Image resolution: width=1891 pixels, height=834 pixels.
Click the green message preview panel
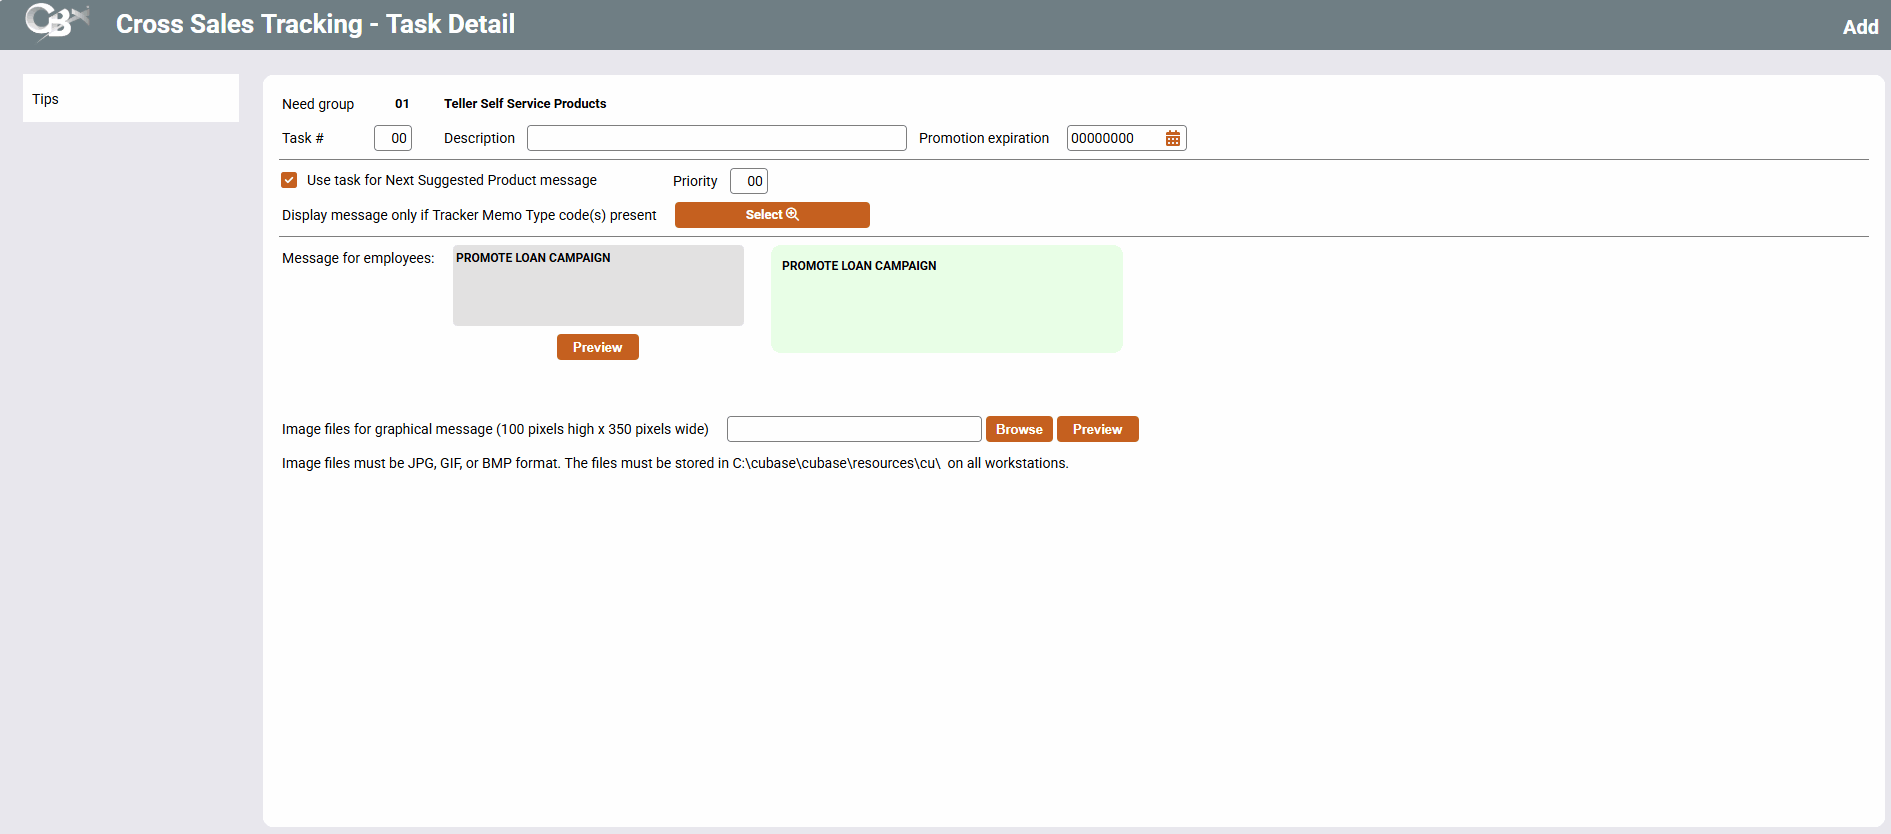click(x=946, y=305)
